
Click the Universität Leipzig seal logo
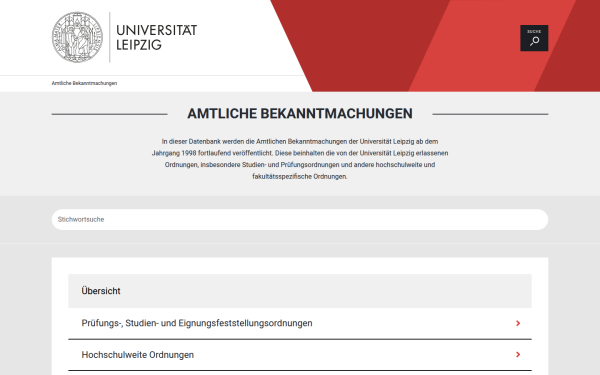(77, 37)
